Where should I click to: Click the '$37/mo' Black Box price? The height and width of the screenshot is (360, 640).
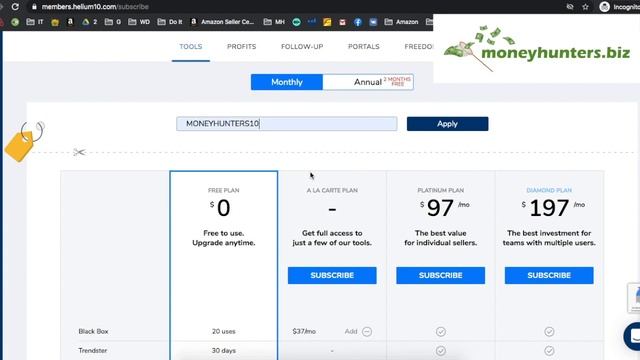click(x=304, y=331)
